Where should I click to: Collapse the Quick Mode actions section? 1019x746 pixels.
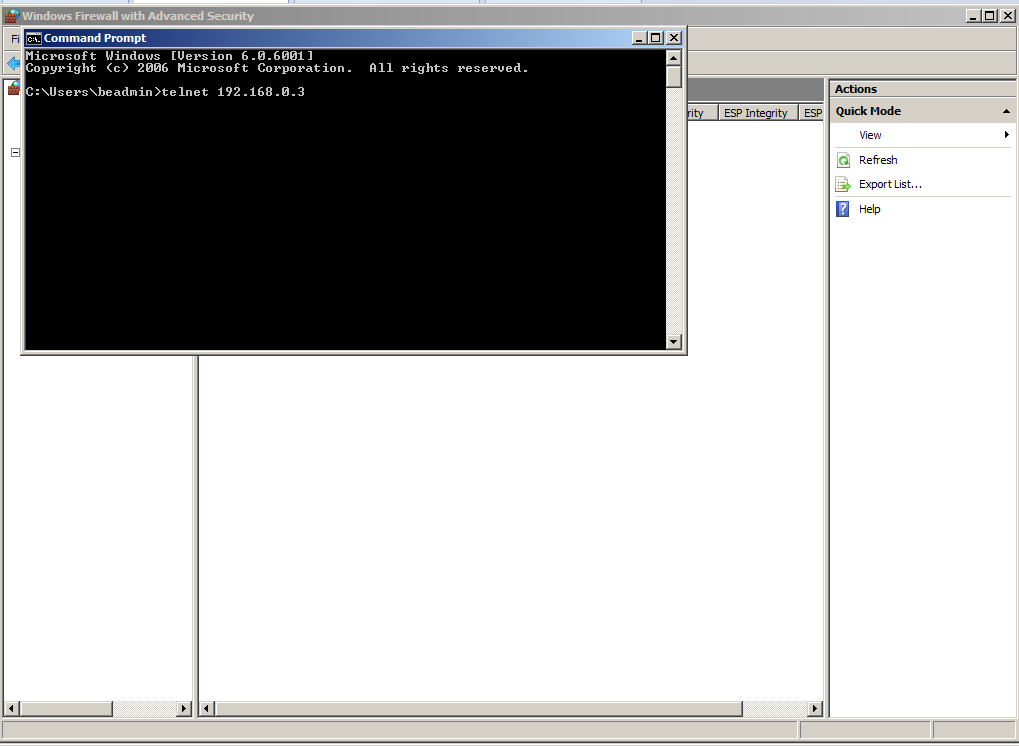click(x=1006, y=111)
